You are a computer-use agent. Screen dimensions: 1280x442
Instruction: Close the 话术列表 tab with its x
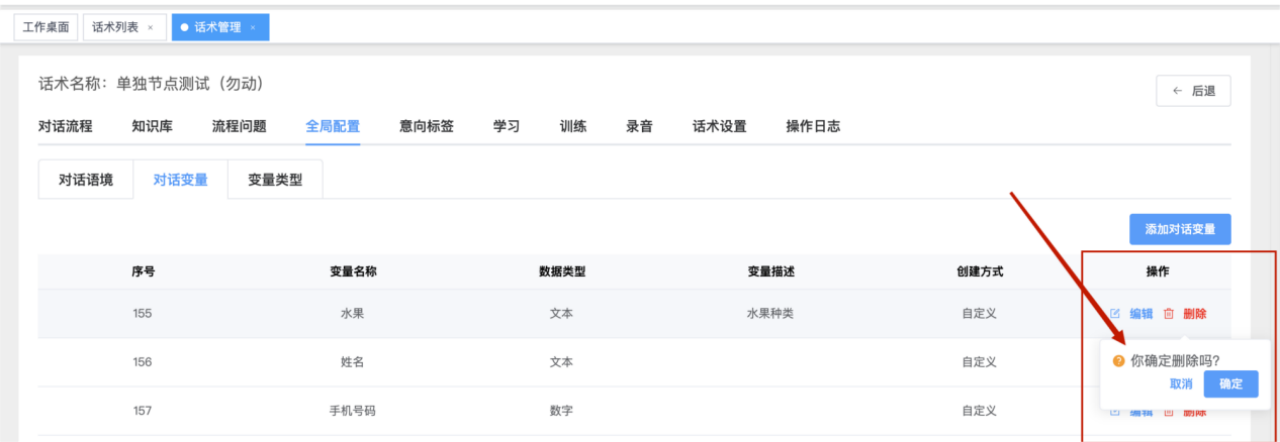click(150, 28)
